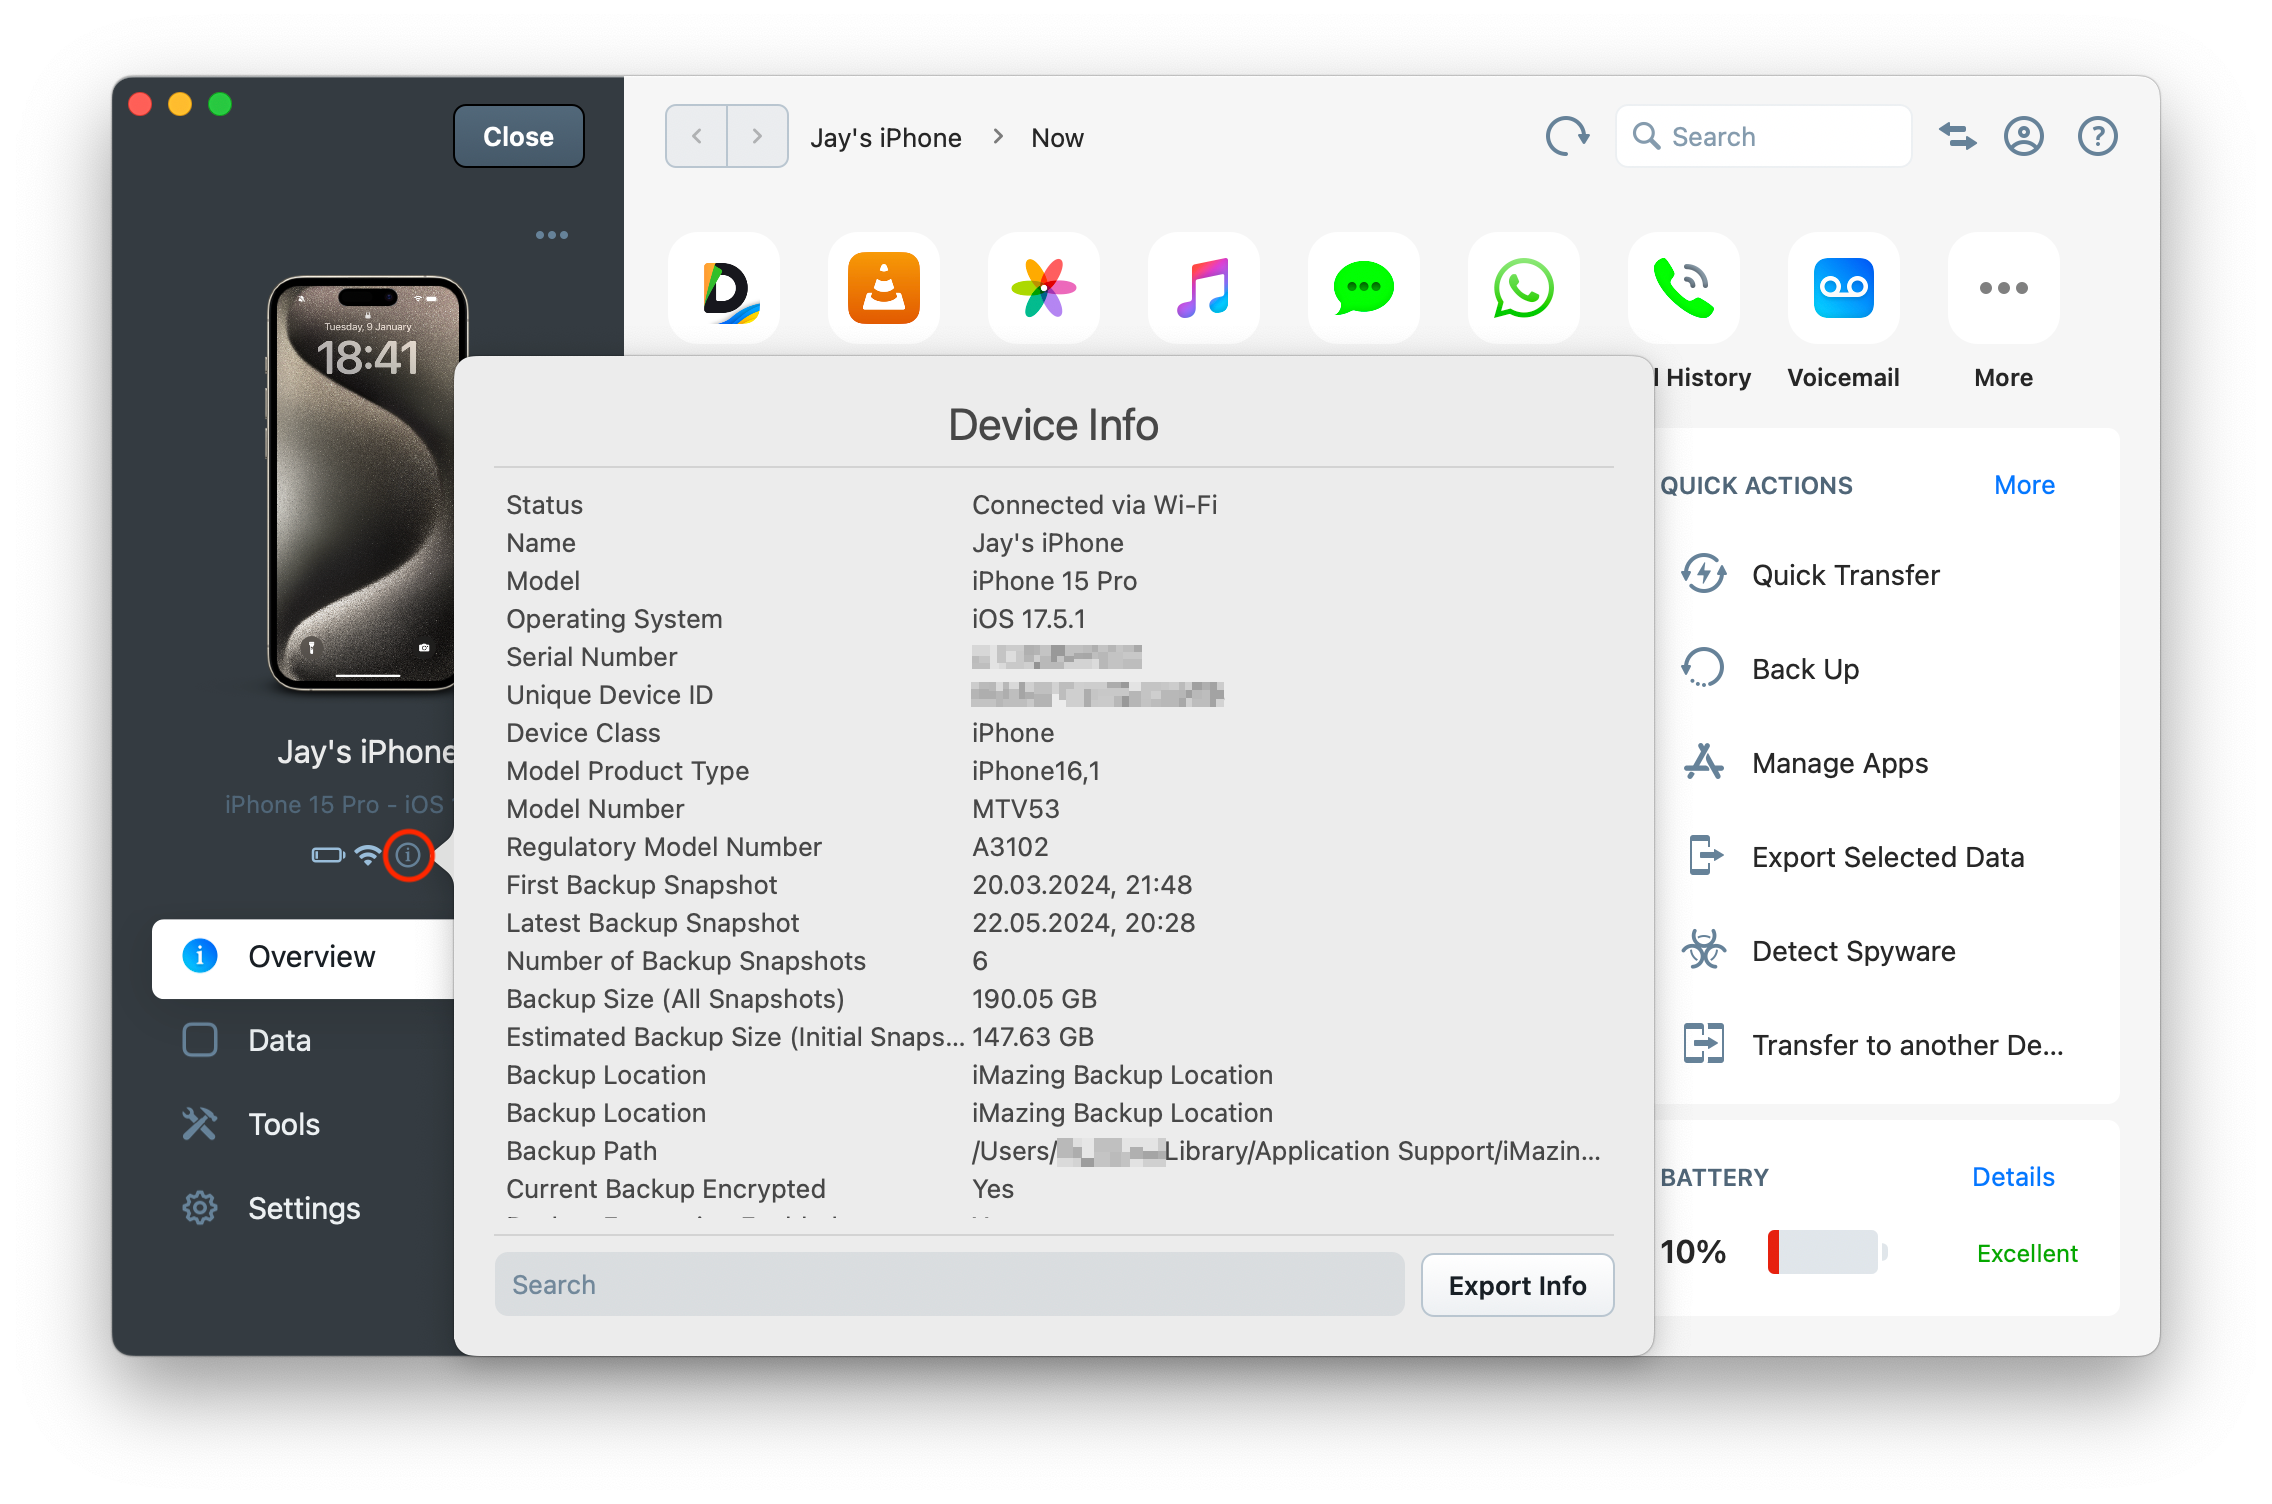Open the Music app icon
Image resolution: width=2272 pixels, height=1504 pixels.
(x=1204, y=288)
